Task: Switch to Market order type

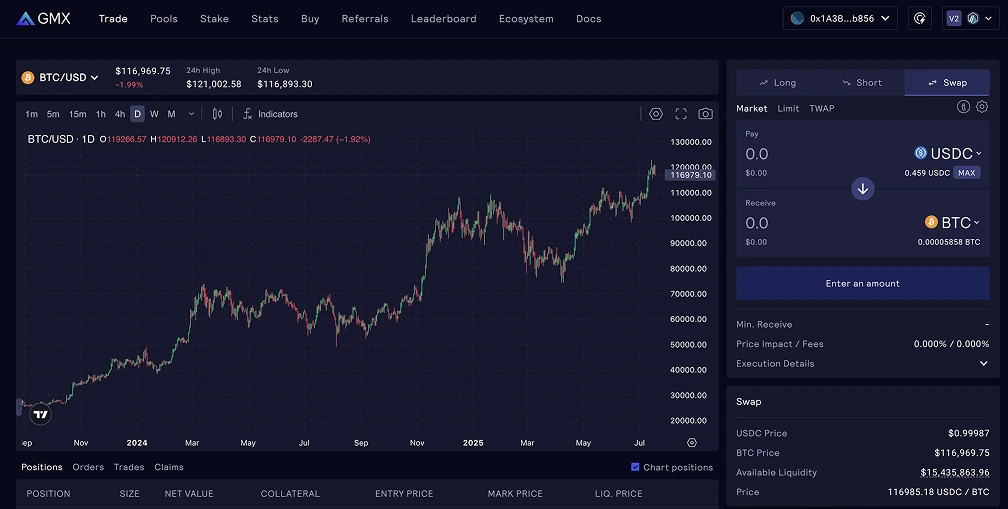Action: click(752, 109)
